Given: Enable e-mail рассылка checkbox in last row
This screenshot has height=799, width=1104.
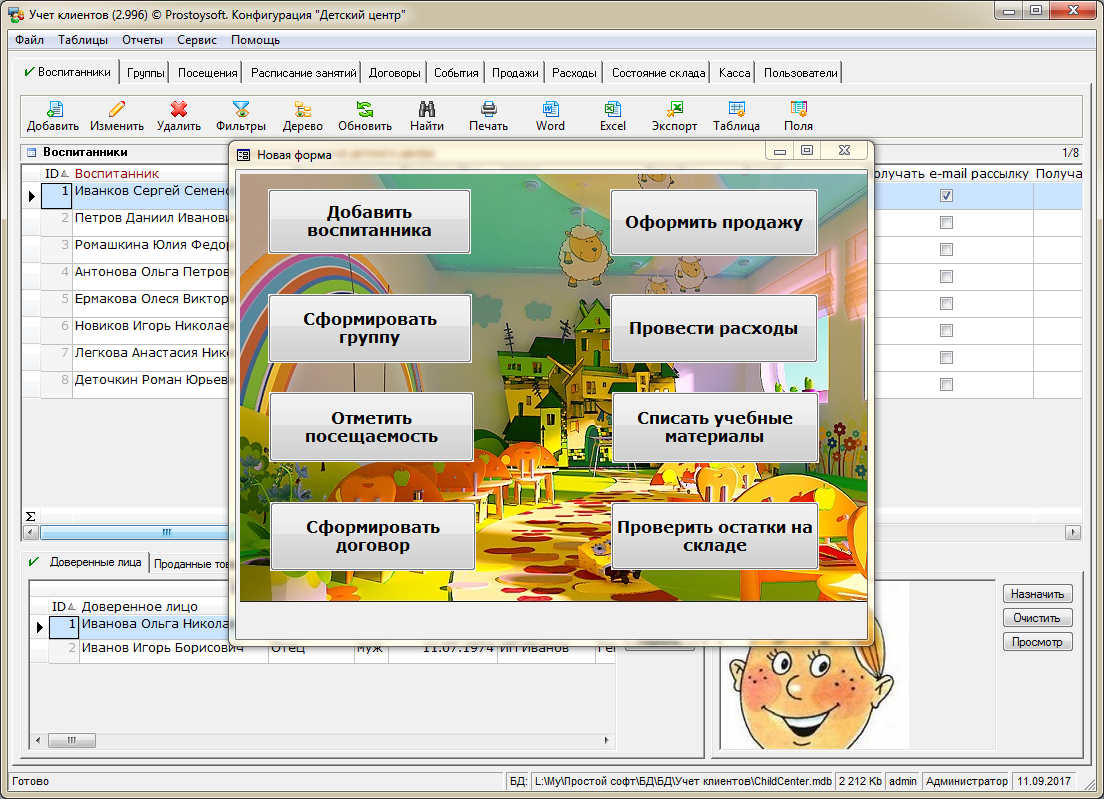Looking at the screenshot, I should coord(946,385).
